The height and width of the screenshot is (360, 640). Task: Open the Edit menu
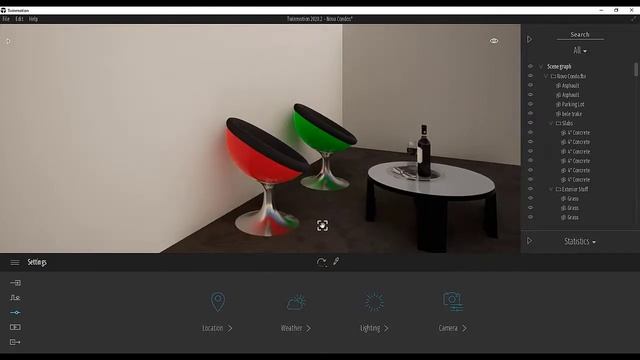[x=19, y=19]
